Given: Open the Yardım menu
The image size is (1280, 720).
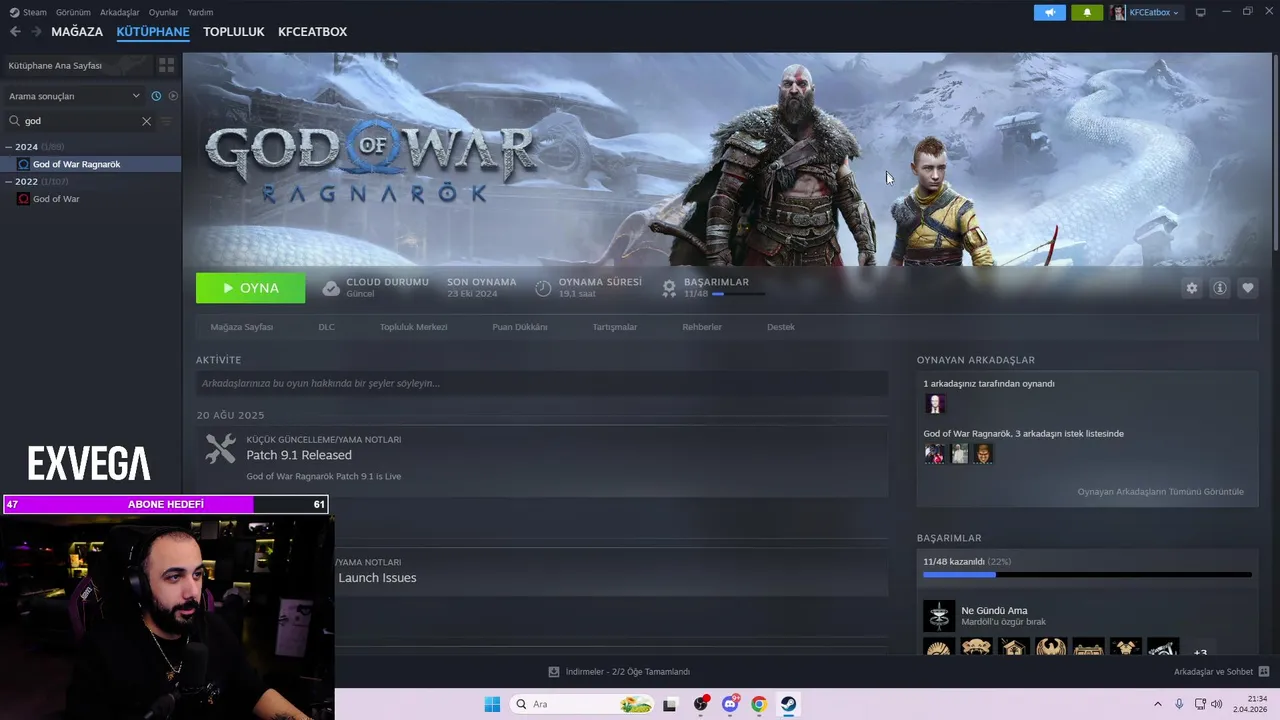Looking at the screenshot, I should (x=200, y=12).
